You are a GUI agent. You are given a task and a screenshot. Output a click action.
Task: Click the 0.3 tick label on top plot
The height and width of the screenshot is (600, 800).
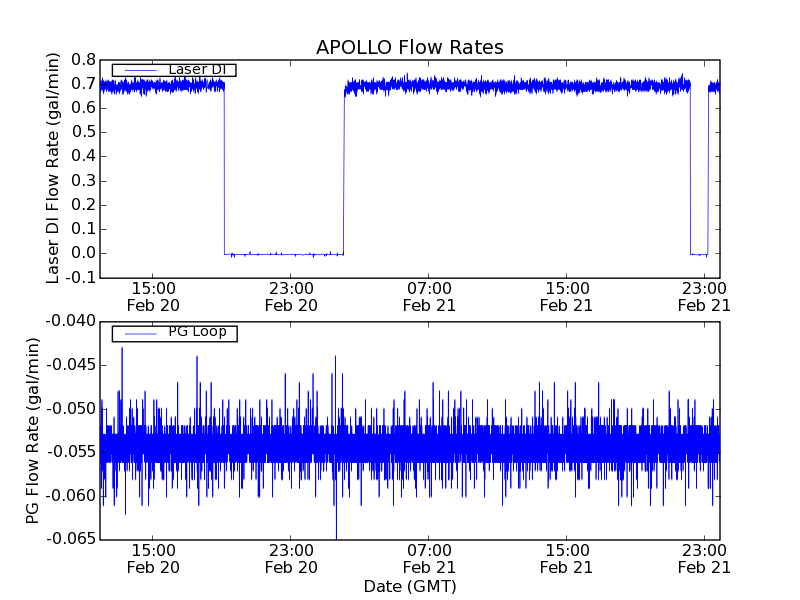84,181
